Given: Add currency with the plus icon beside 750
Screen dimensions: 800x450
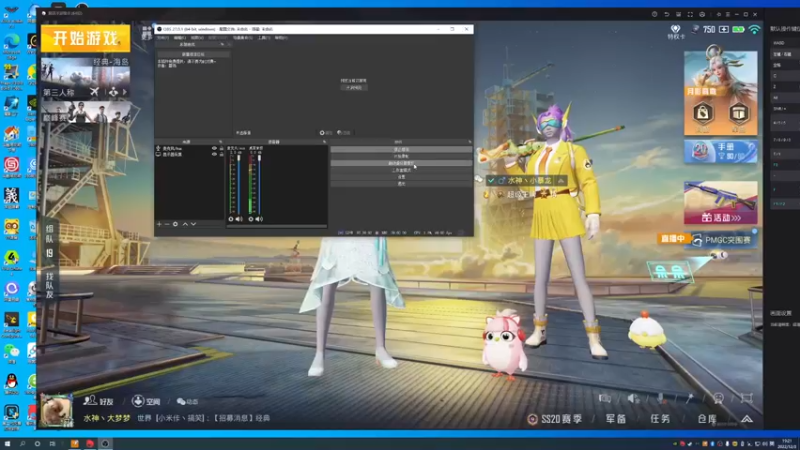Looking at the screenshot, I should 723,30.
